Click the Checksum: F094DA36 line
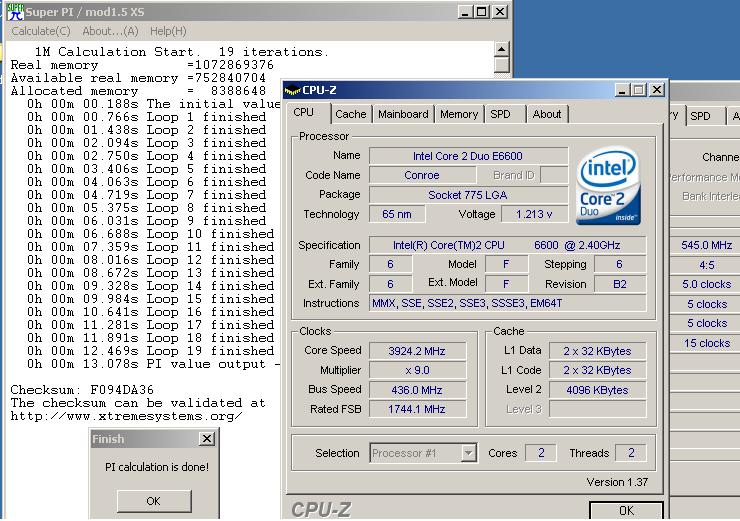740x521 pixels. click(82, 390)
